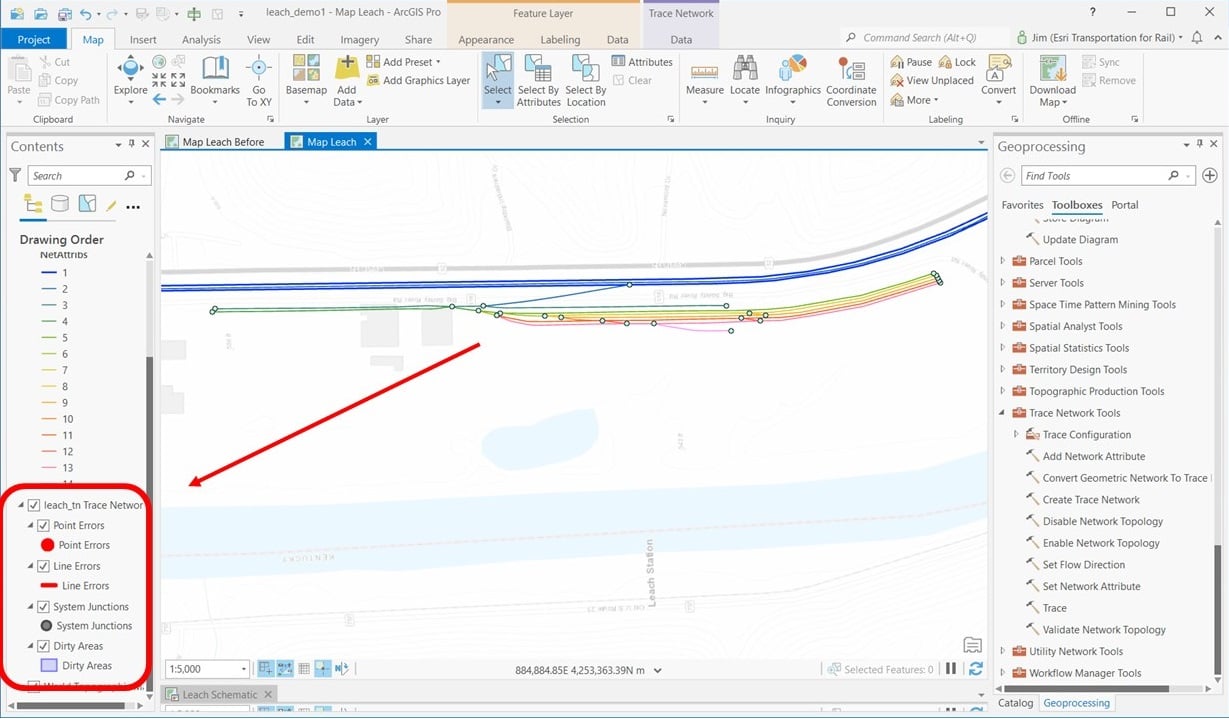Click the Attributes button in Selection group
The image size is (1229, 719).
[x=642, y=62]
